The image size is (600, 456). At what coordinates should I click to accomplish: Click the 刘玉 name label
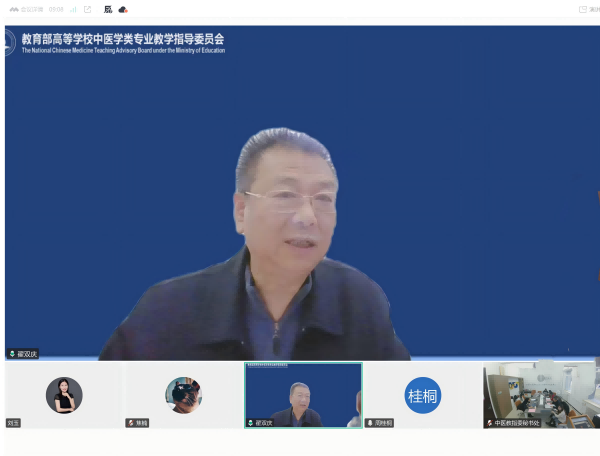pyautogui.click(x=13, y=423)
